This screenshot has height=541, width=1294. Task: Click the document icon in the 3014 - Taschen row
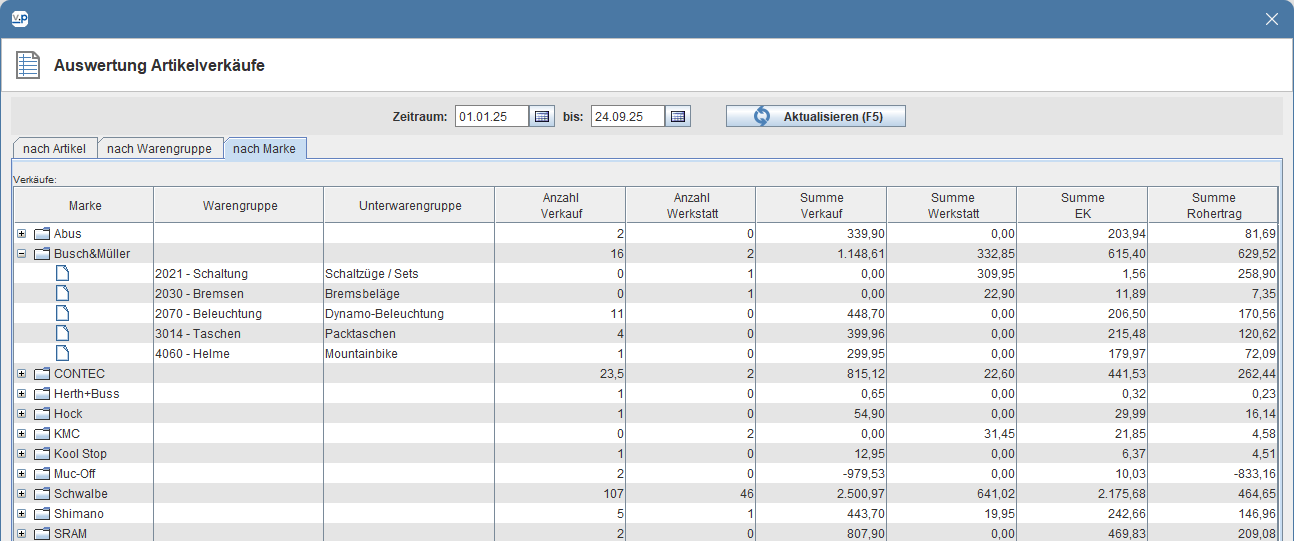point(62,333)
